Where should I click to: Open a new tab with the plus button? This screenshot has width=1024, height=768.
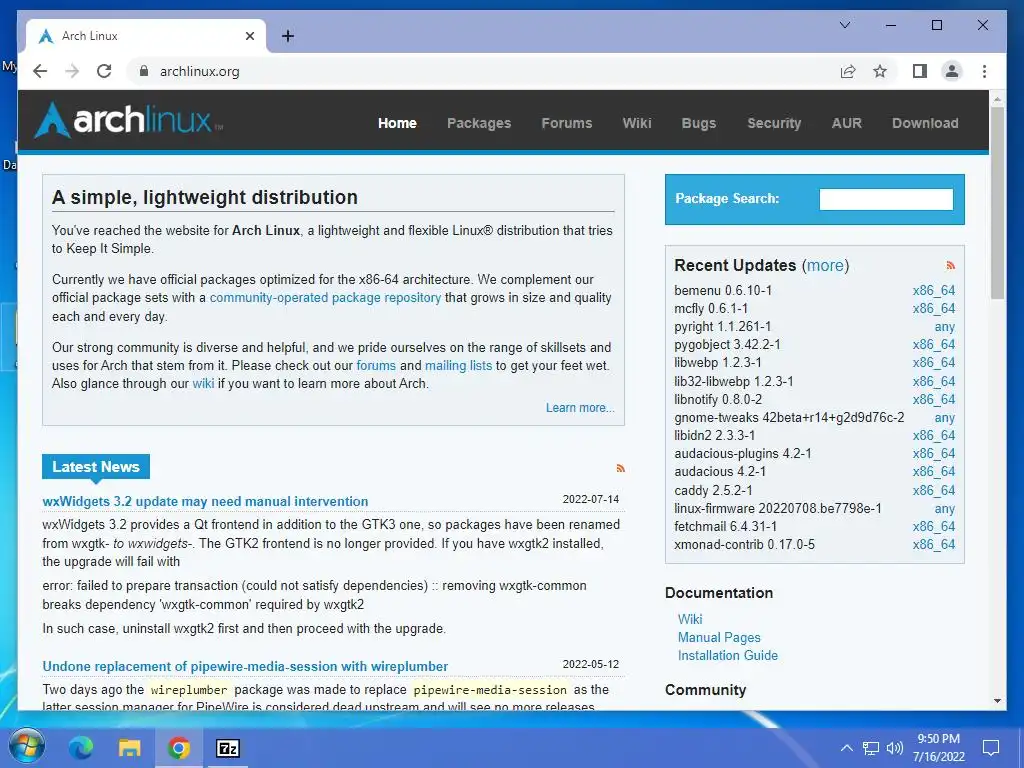coord(288,36)
